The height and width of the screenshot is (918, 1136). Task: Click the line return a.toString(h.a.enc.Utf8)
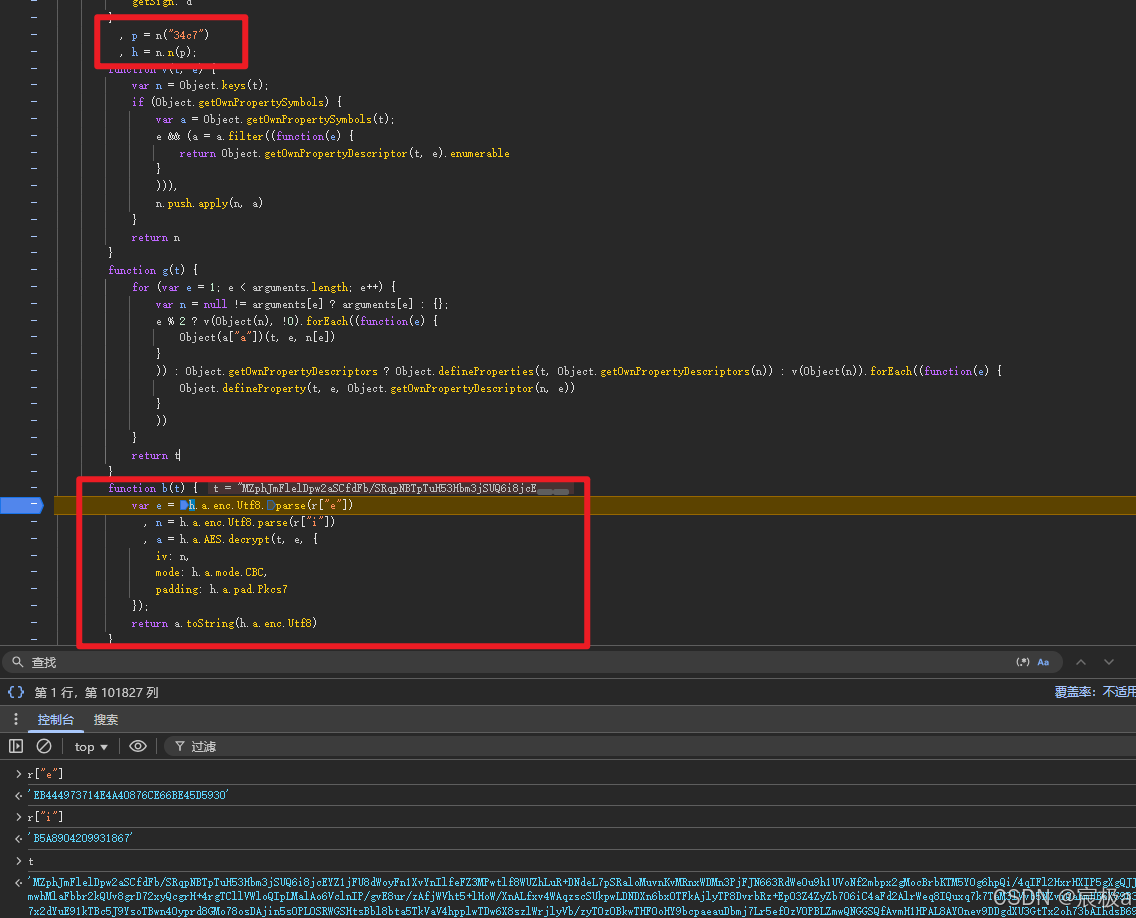(x=224, y=623)
